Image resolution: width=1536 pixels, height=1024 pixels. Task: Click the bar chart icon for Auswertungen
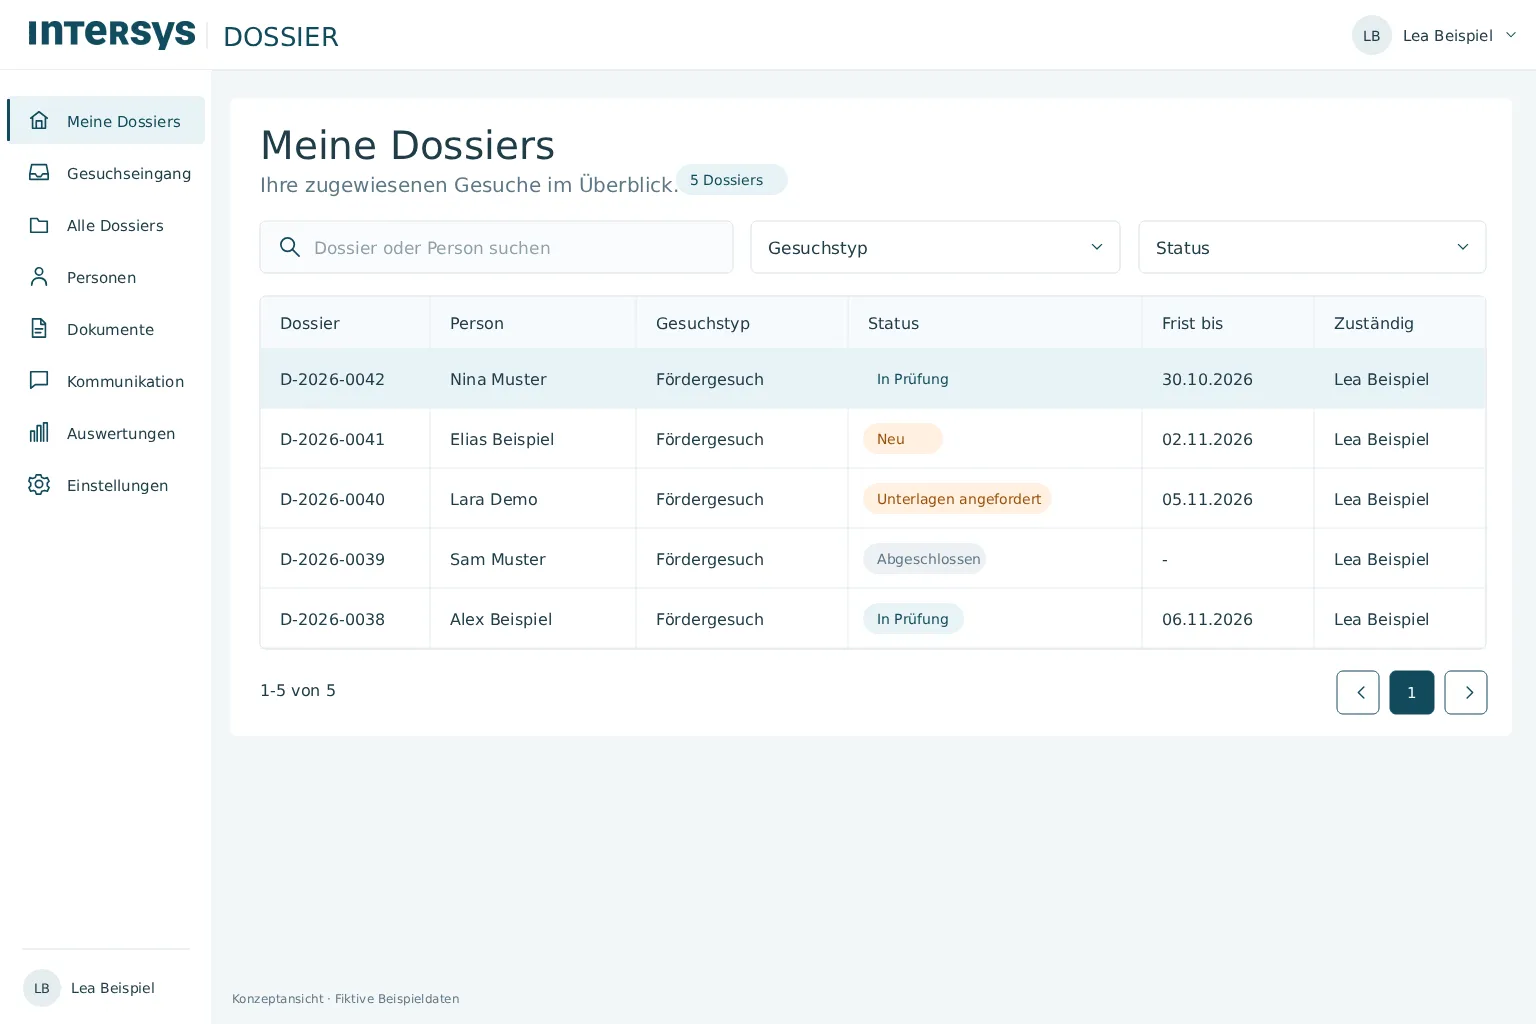pyautogui.click(x=39, y=433)
